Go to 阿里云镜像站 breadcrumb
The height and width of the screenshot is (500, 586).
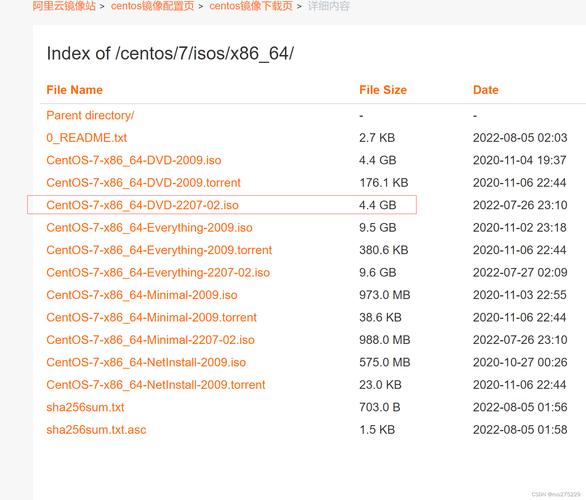(64, 6)
